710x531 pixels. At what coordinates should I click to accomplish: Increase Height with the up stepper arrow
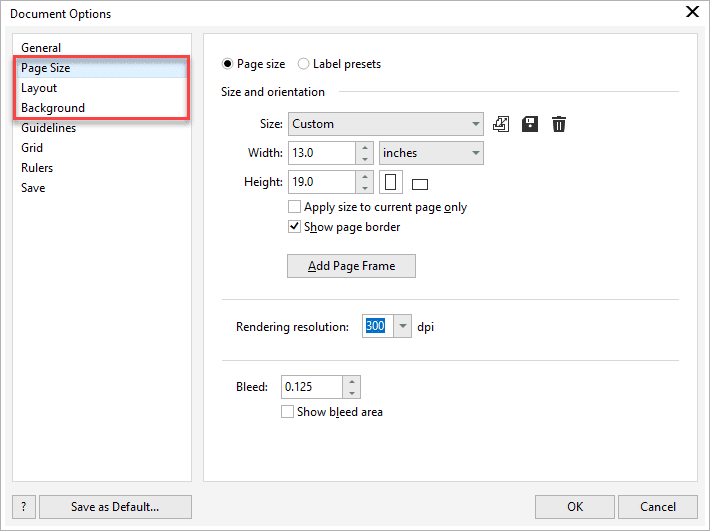pos(365,177)
